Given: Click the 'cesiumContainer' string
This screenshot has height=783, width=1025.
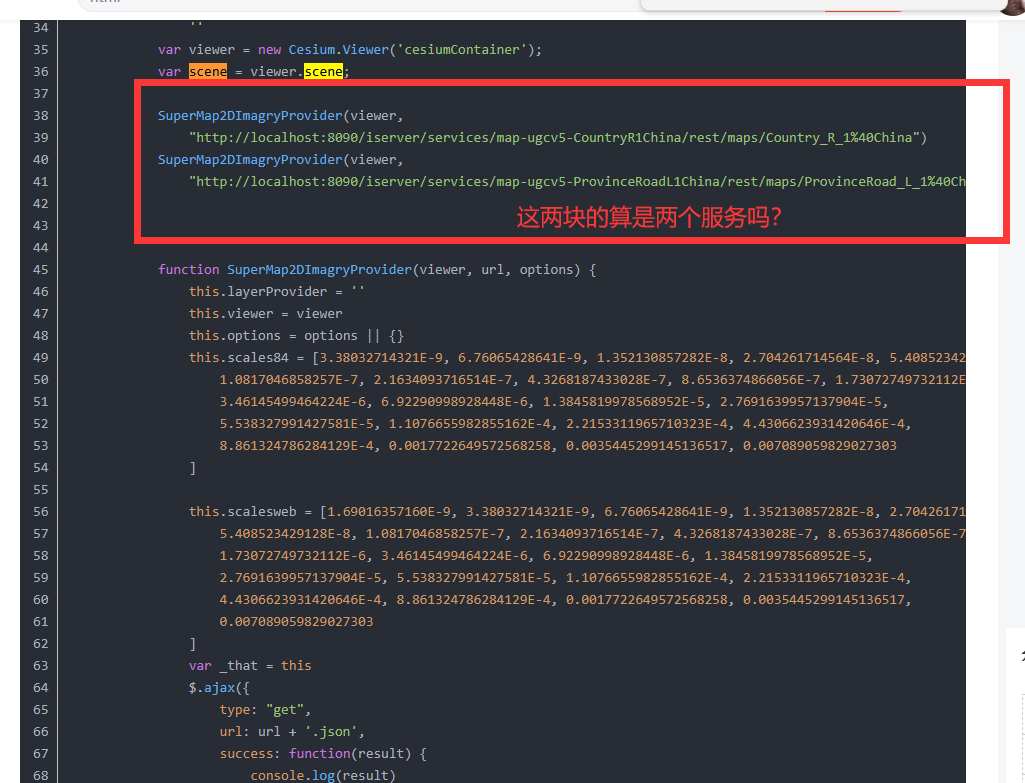Looking at the screenshot, I should pyautogui.click(x=462, y=50).
